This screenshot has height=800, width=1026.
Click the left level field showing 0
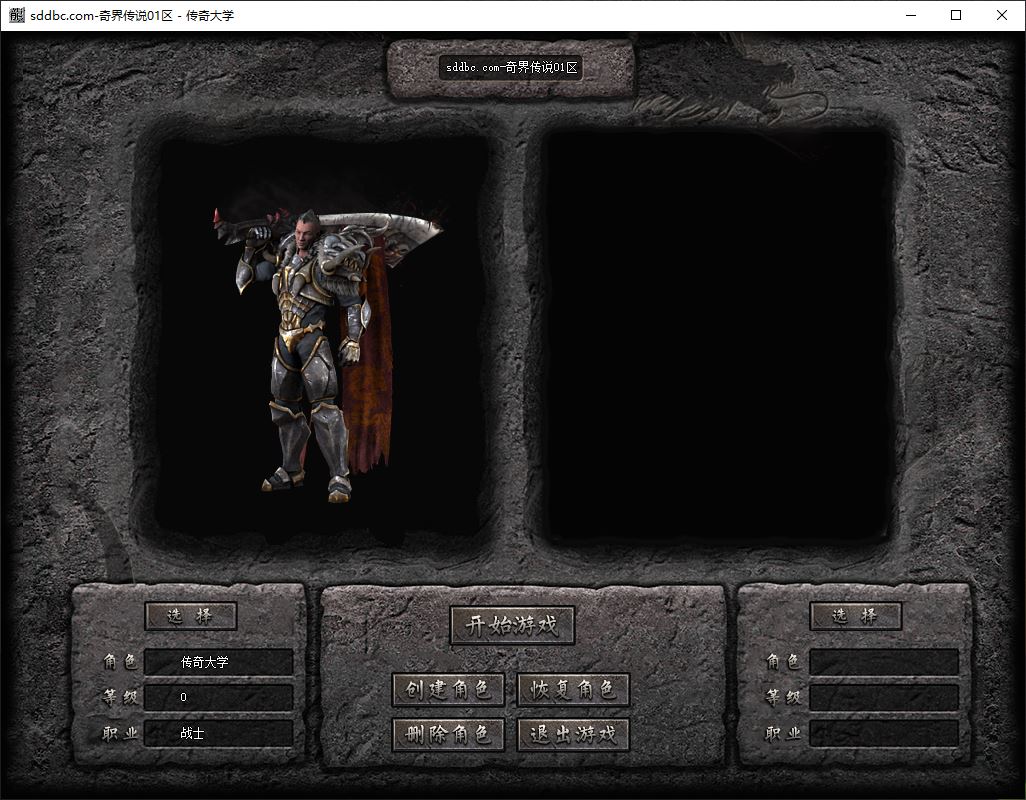click(x=218, y=697)
